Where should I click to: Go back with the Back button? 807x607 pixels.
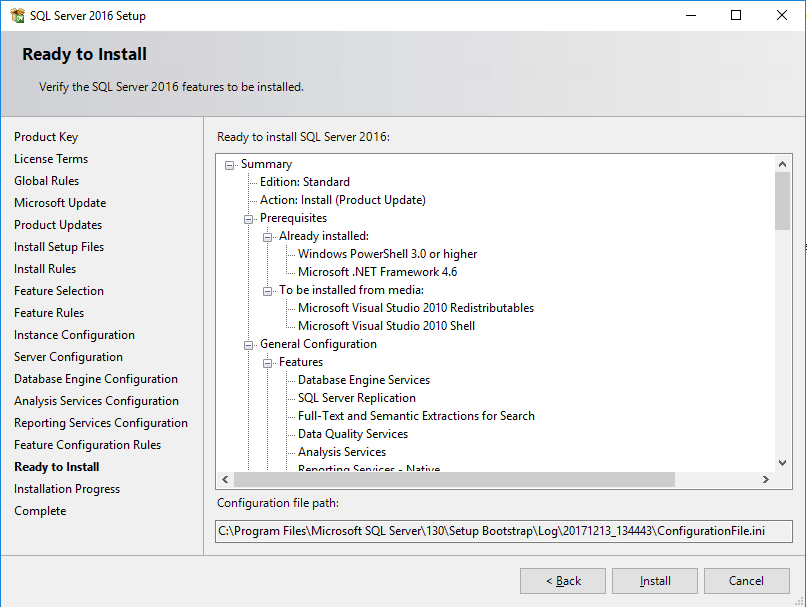(563, 581)
